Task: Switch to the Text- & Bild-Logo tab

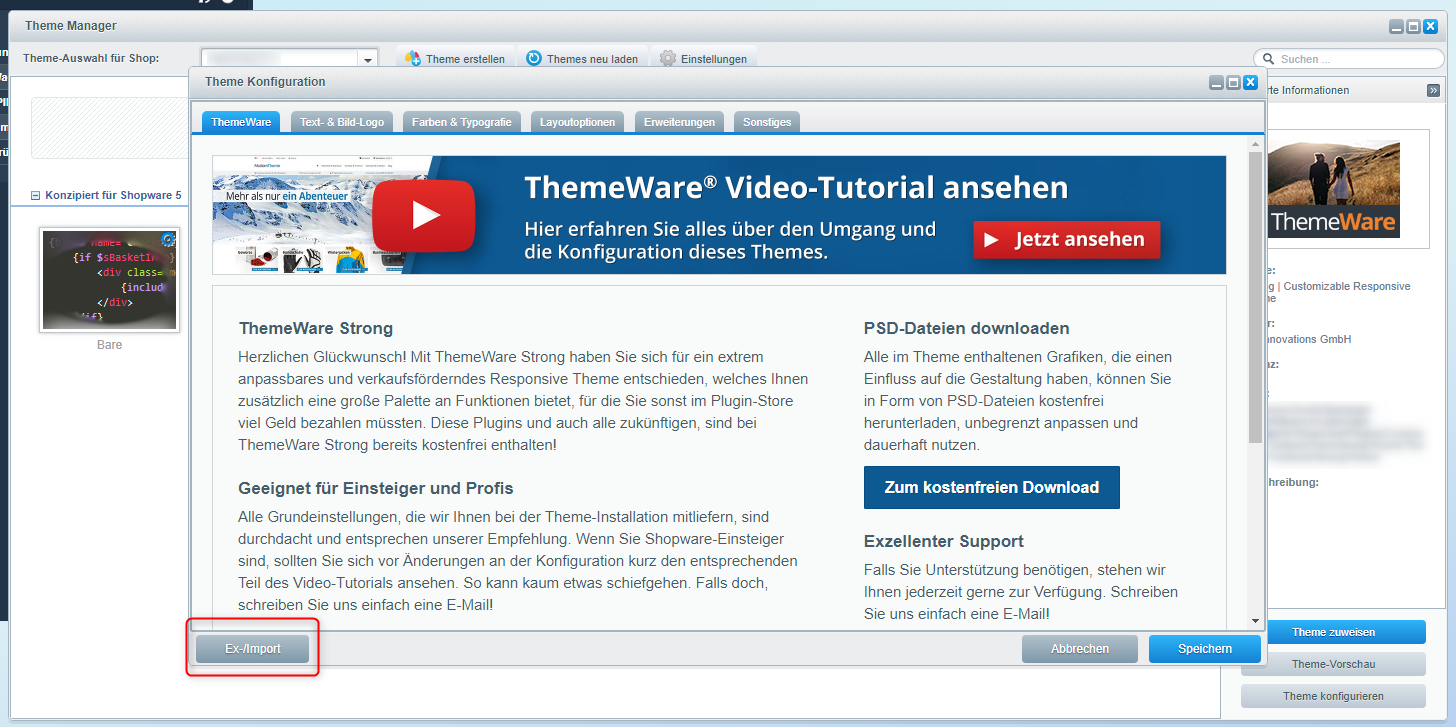Action: pyautogui.click(x=342, y=121)
